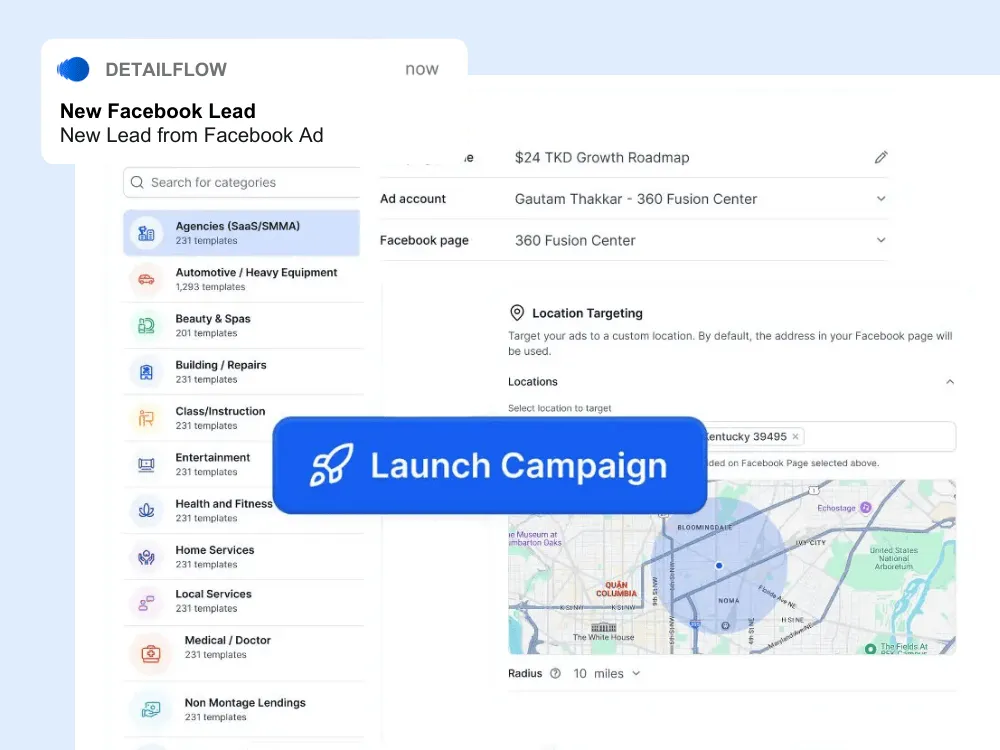Screen dimensions: 1000x750
Task: Click the 'Facebook page' field label
Action: point(424,240)
